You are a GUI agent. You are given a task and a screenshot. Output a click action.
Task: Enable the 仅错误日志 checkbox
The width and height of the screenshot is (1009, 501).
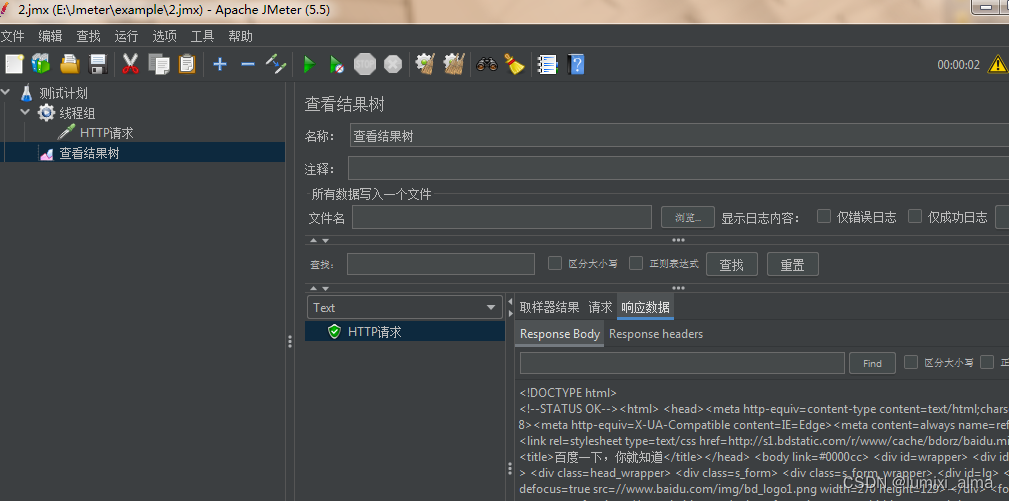pos(824,216)
